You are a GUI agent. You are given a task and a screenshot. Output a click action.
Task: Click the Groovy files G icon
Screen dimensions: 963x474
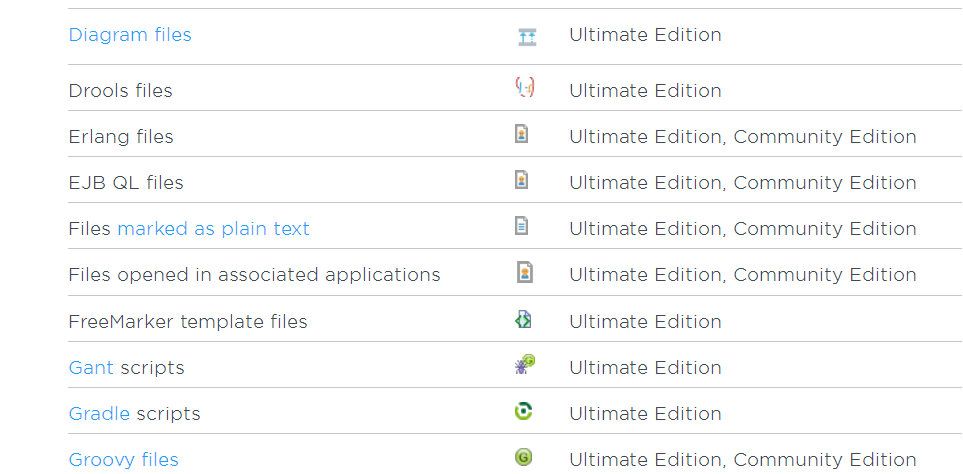(523, 457)
